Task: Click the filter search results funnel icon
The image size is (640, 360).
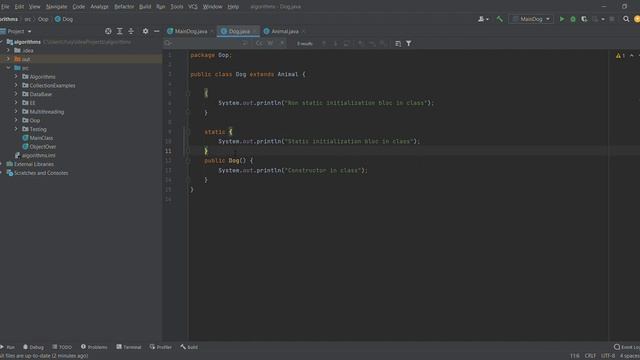Action: tap(409, 43)
